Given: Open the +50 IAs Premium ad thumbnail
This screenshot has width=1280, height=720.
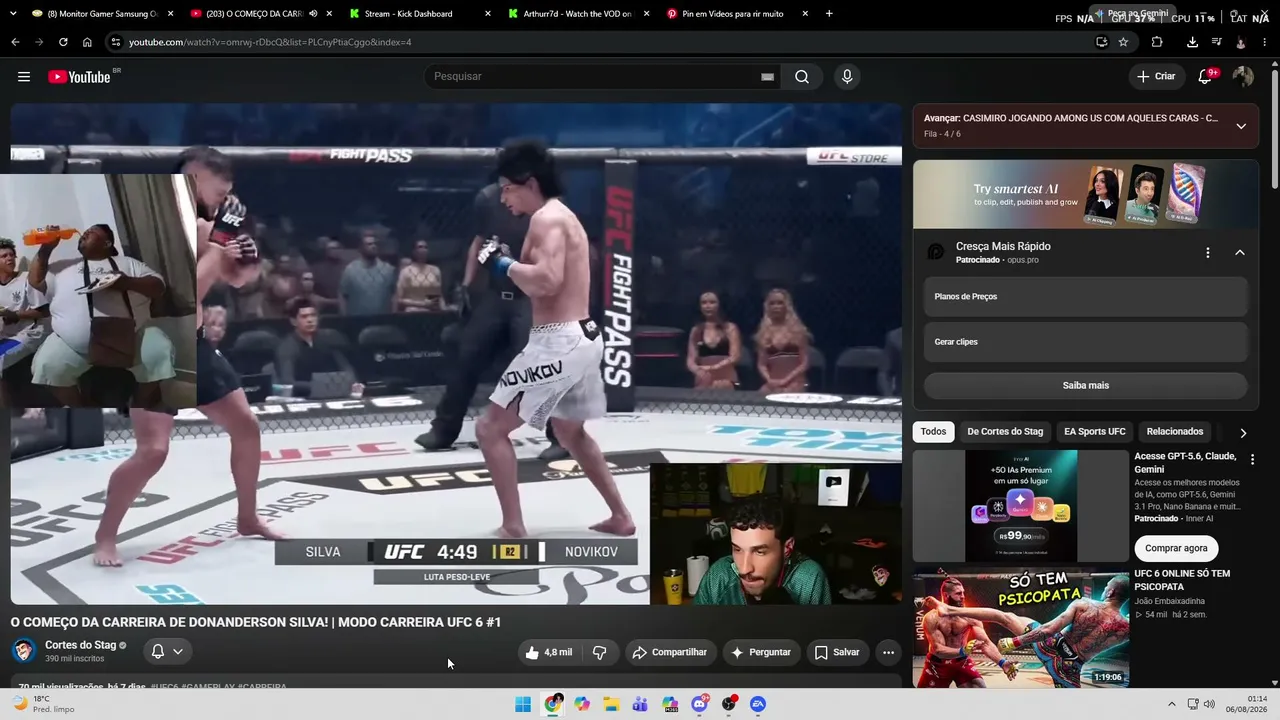Looking at the screenshot, I should click(1021, 506).
